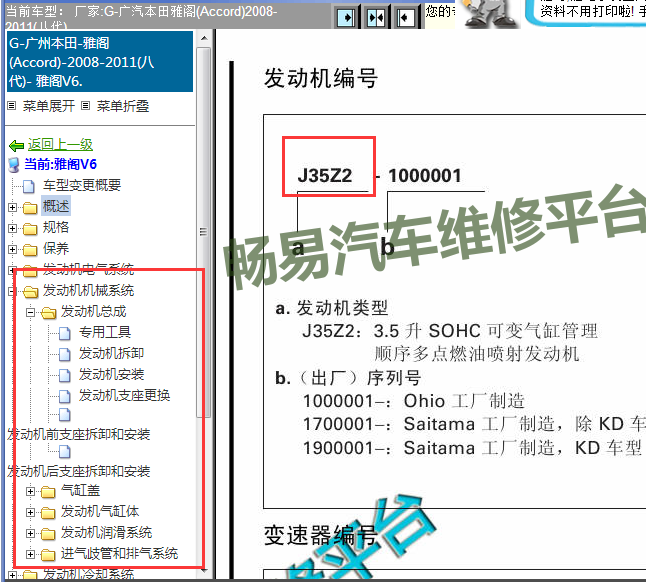Open the 返回上一级 link
This screenshot has width=646, height=582.
pyautogui.click(x=60, y=145)
